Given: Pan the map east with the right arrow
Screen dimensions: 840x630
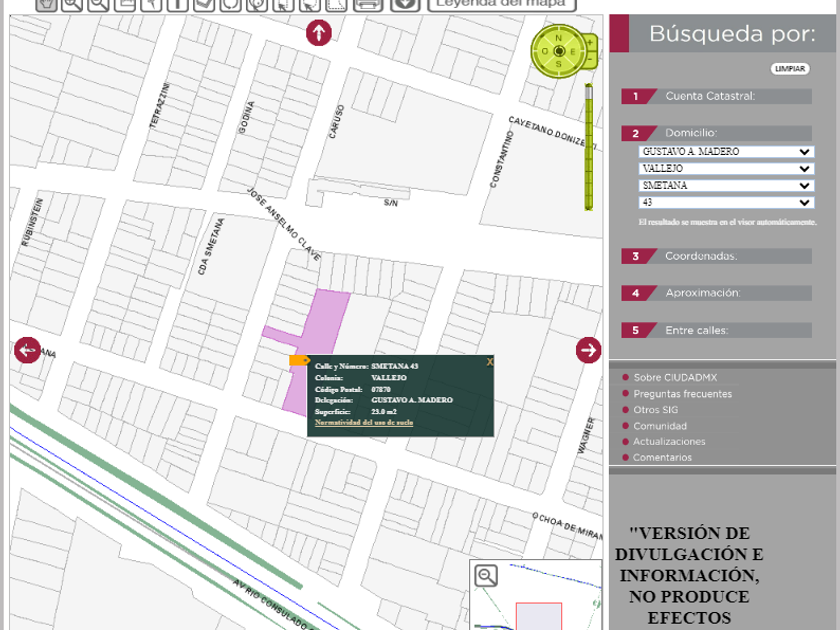Looking at the screenshot, I should coord(588,350).
